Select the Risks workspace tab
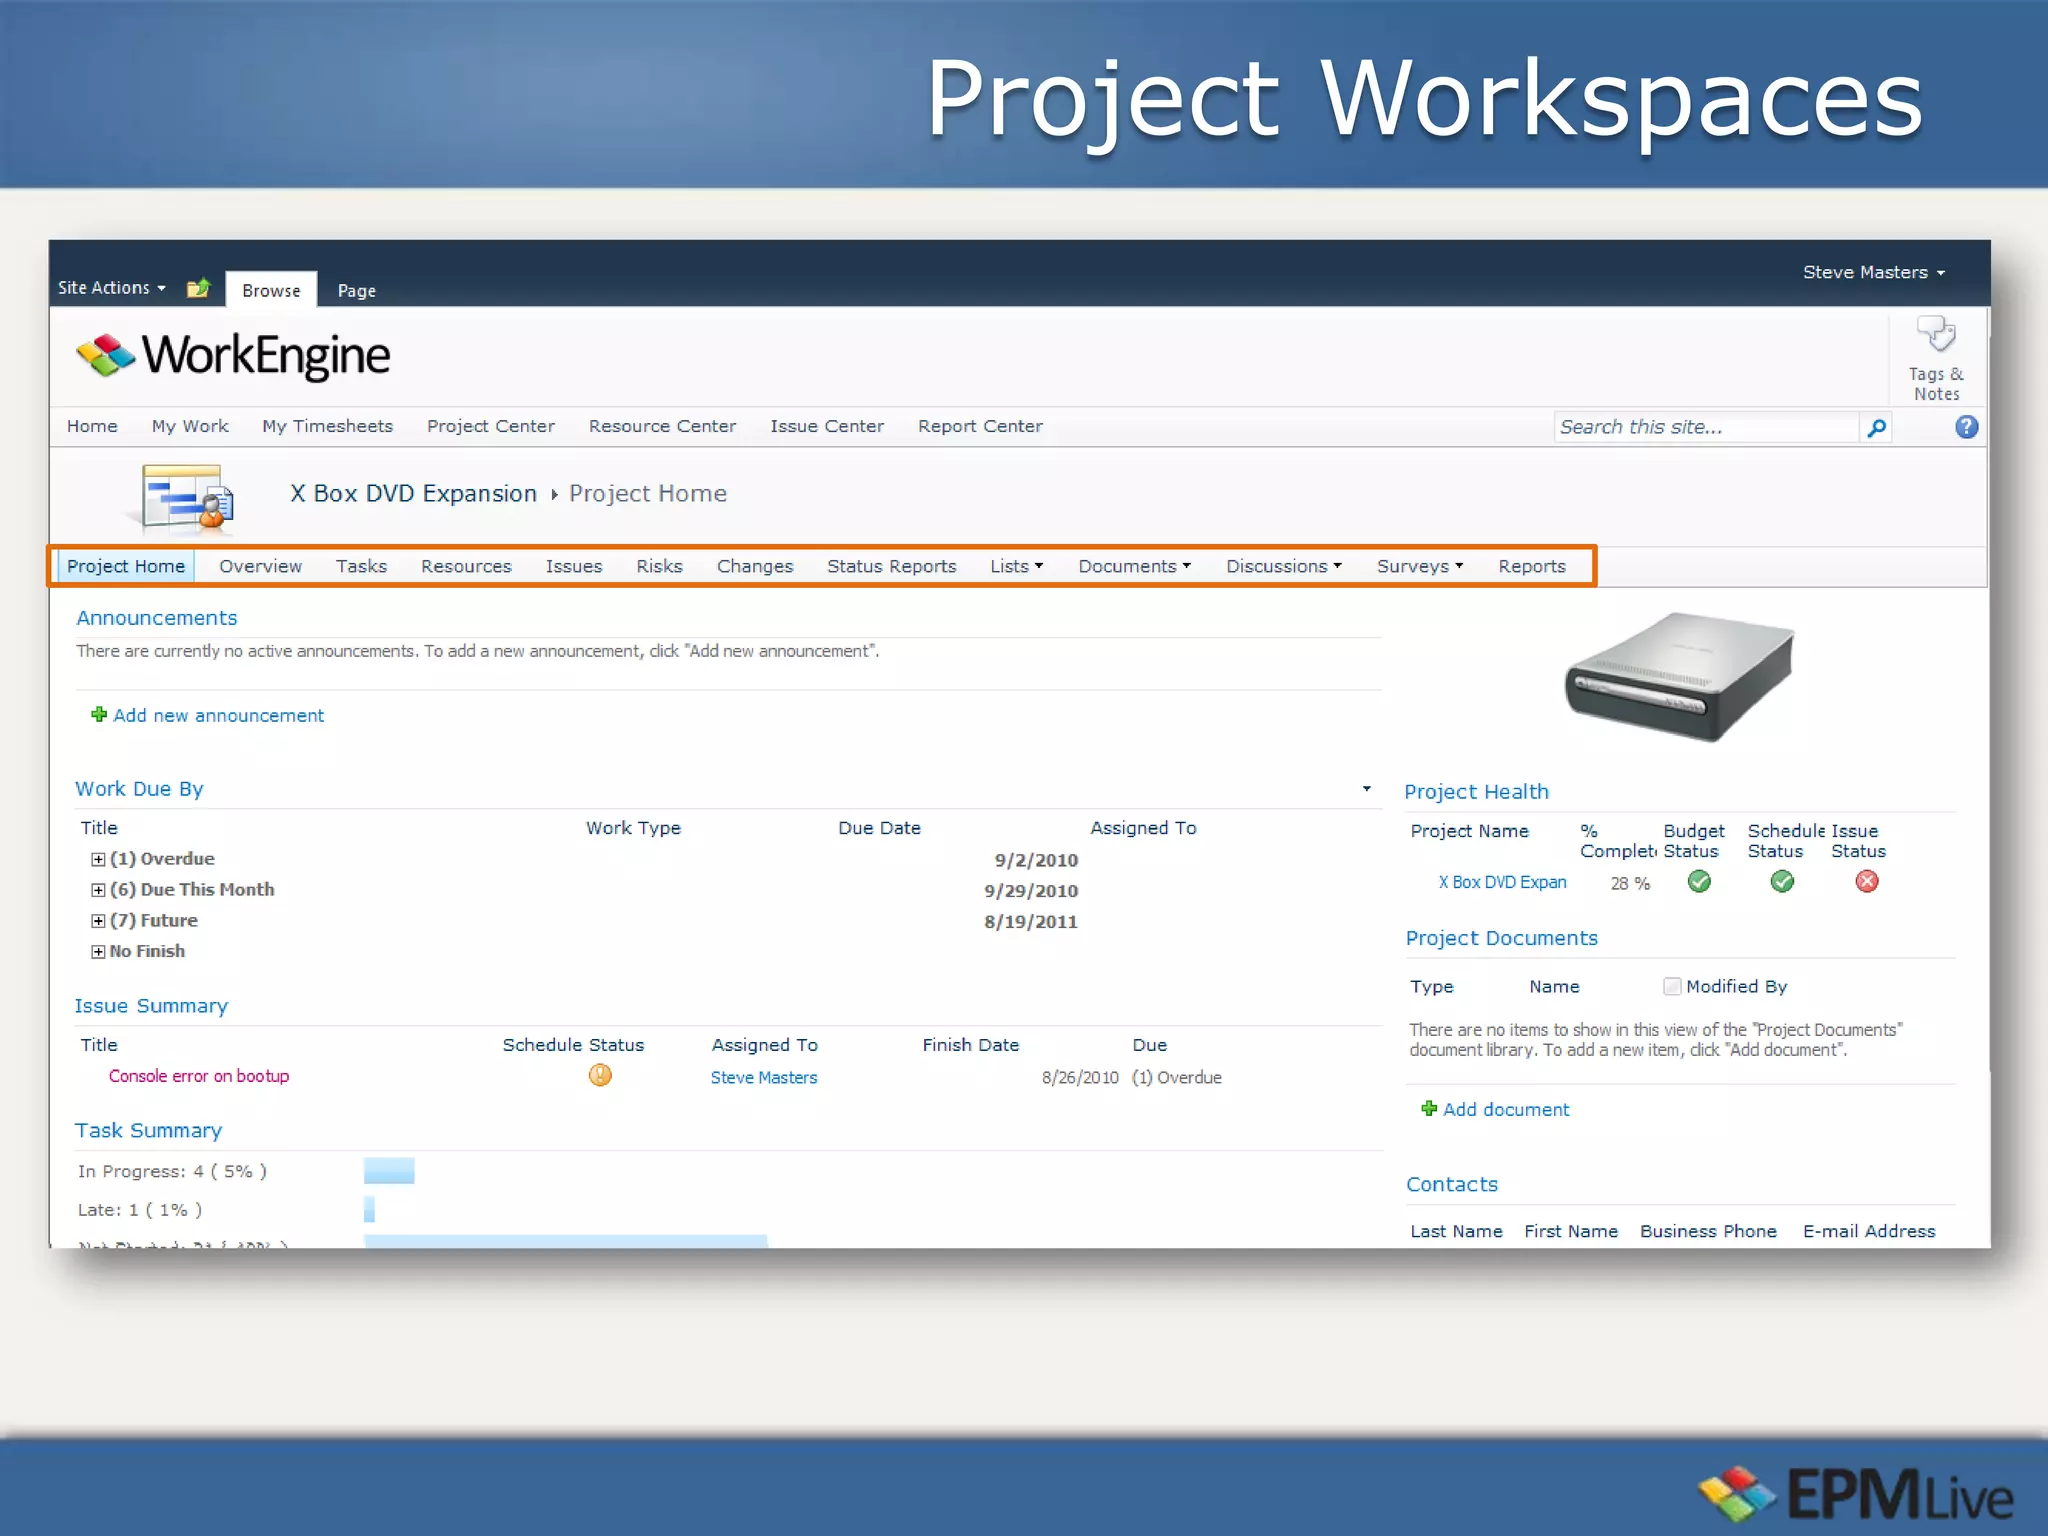 pyautogui.click(x=659, y=566)
